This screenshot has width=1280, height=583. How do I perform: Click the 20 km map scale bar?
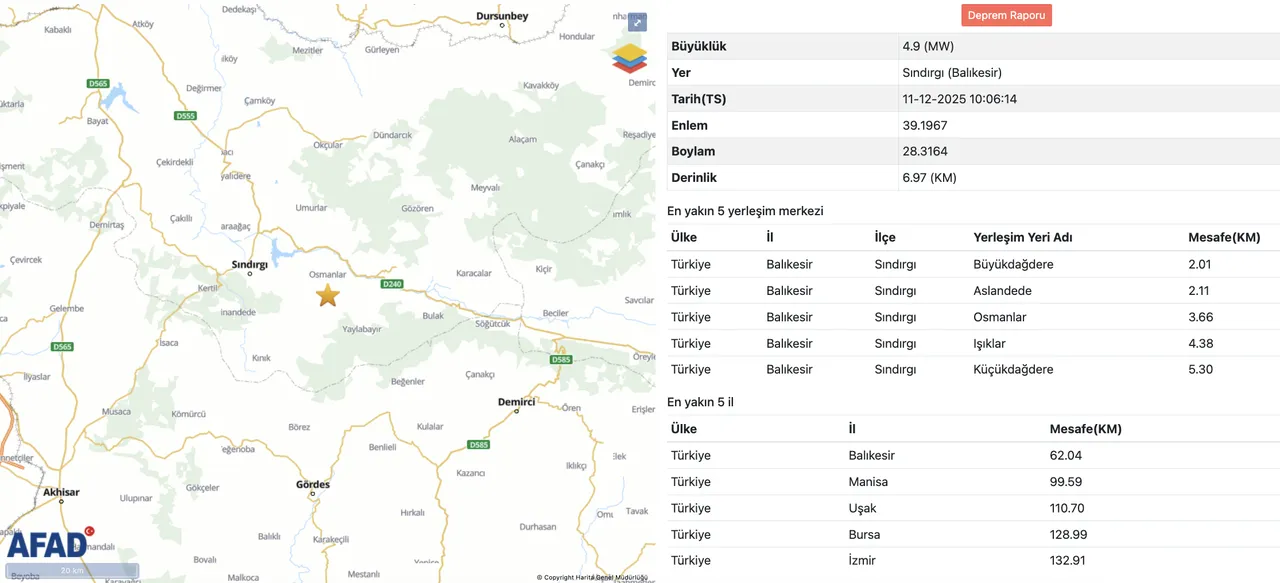[x=73, y=570]
